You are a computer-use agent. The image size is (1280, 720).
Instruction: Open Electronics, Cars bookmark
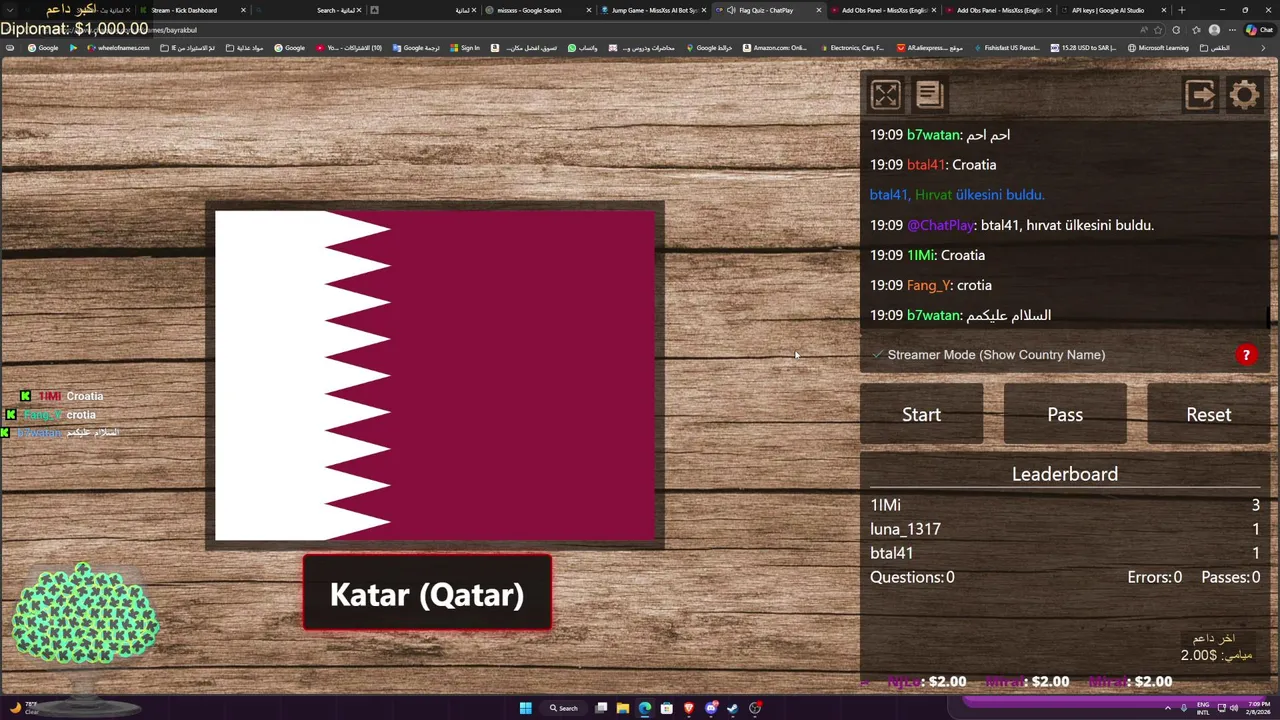tap(852, 47)
